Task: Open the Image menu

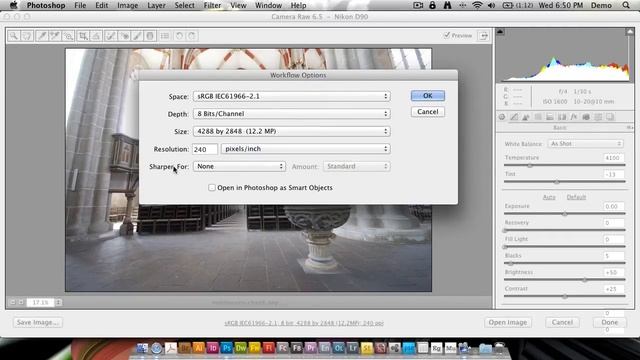Action: [x=127, y=5]
